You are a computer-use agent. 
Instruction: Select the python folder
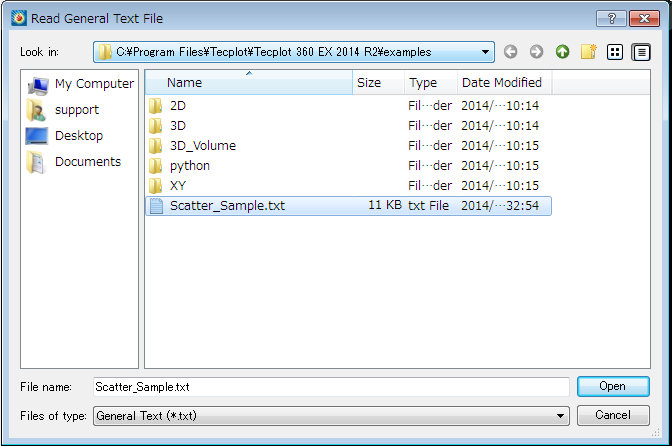[348, 166]
